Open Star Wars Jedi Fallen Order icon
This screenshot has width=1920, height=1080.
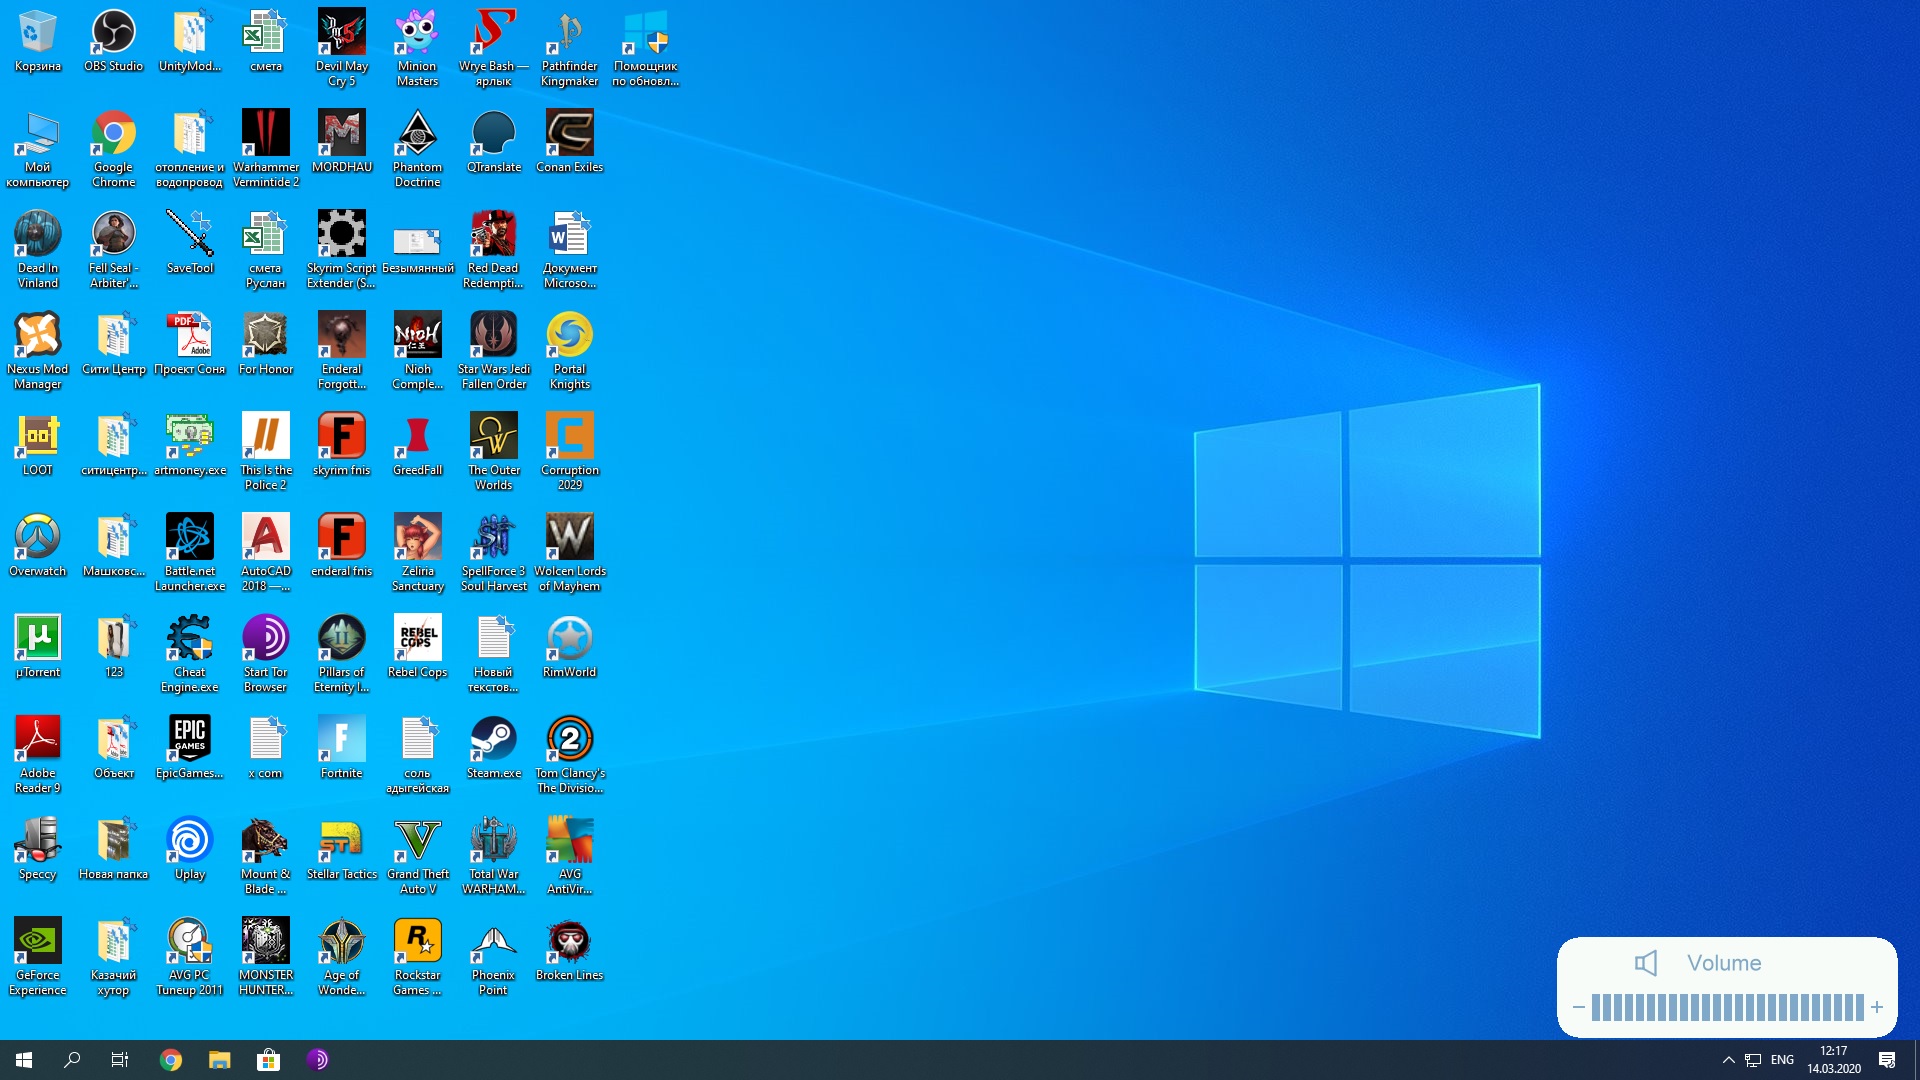pyautogui.click(x=493, y=351)
